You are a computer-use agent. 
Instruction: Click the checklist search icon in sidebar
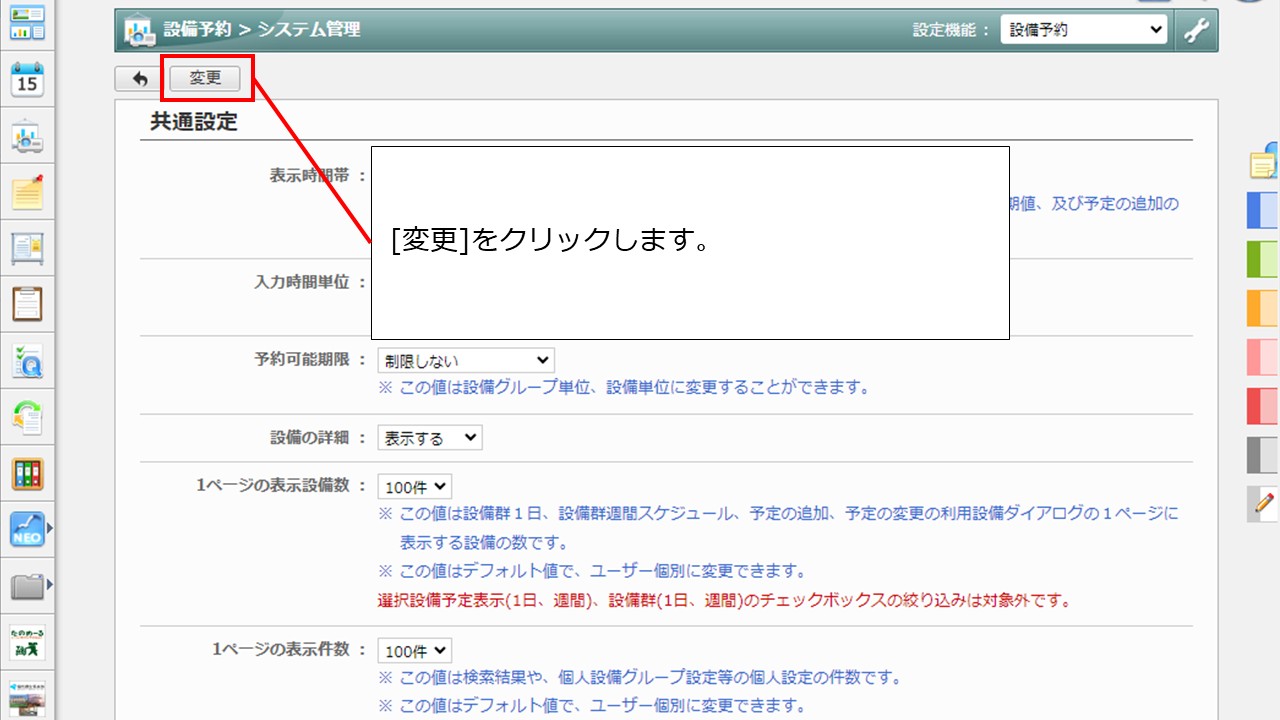(x=27, y=360)
